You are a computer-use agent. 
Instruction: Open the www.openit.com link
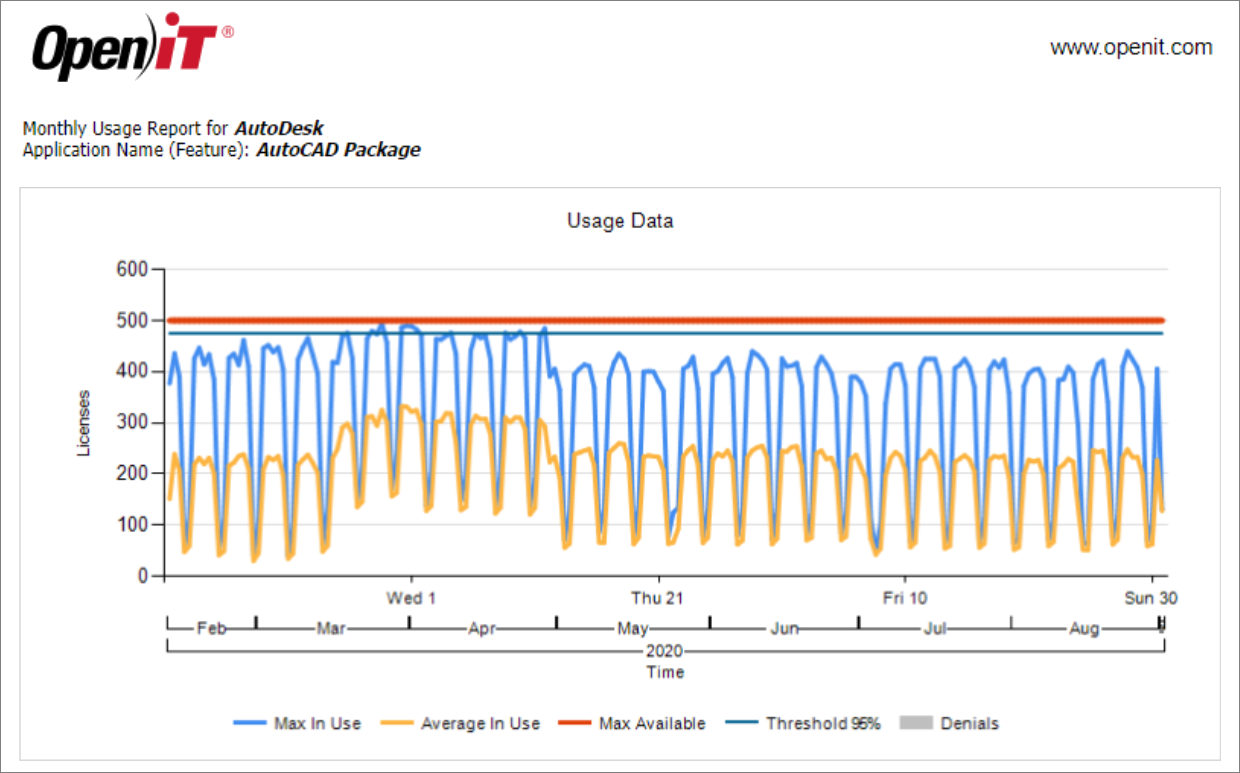point(1131,47)
